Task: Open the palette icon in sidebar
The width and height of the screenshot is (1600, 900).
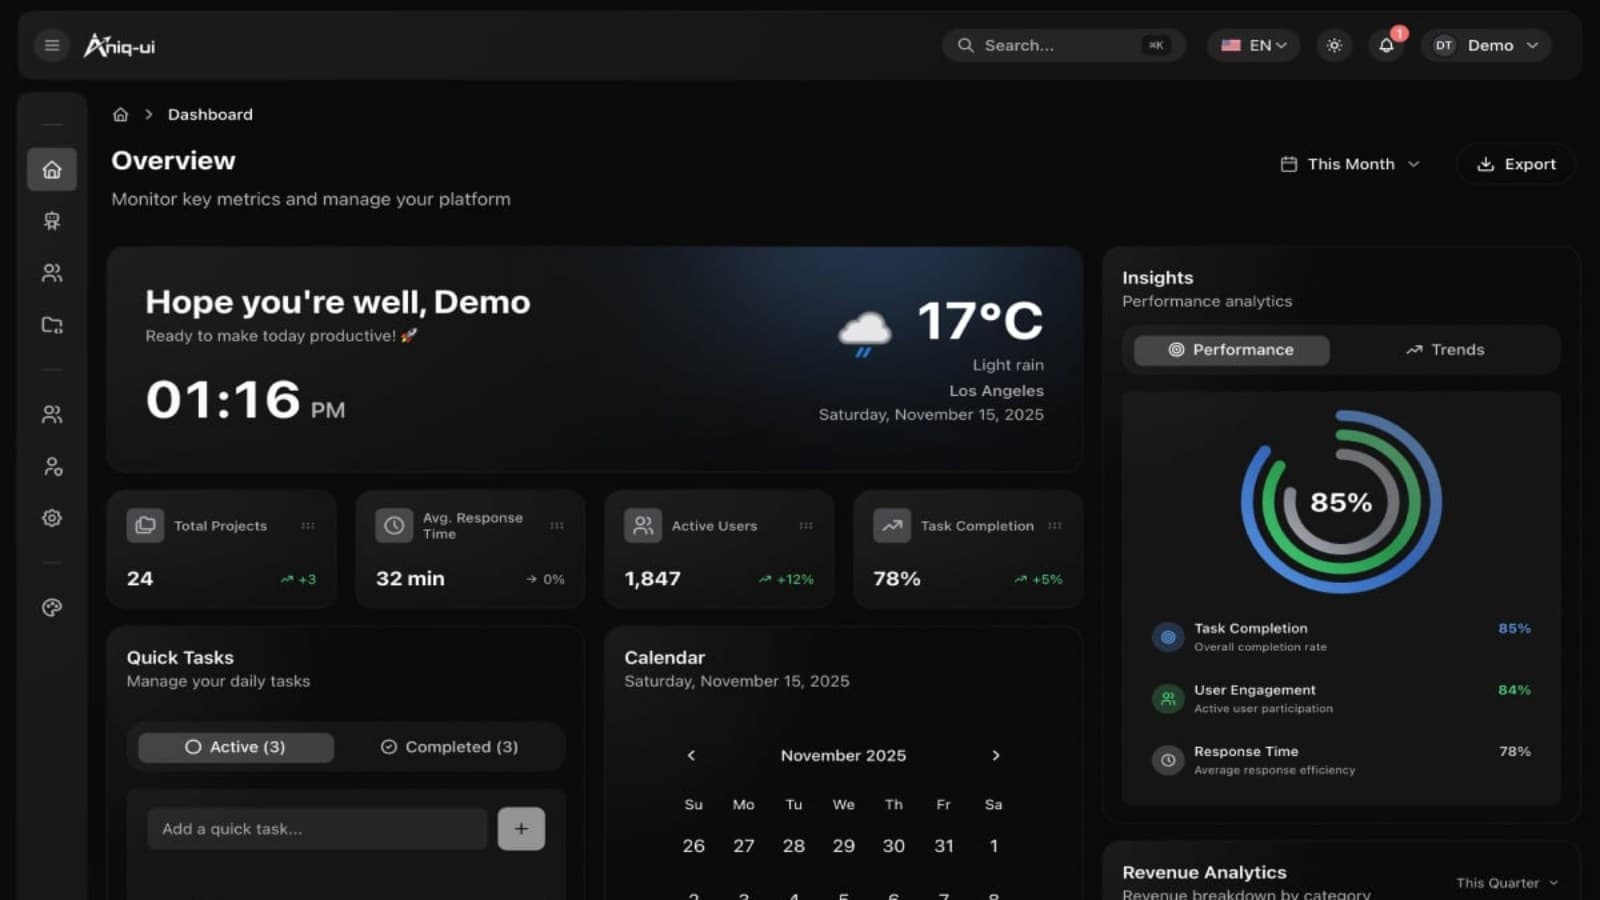Action: (52, 607)
